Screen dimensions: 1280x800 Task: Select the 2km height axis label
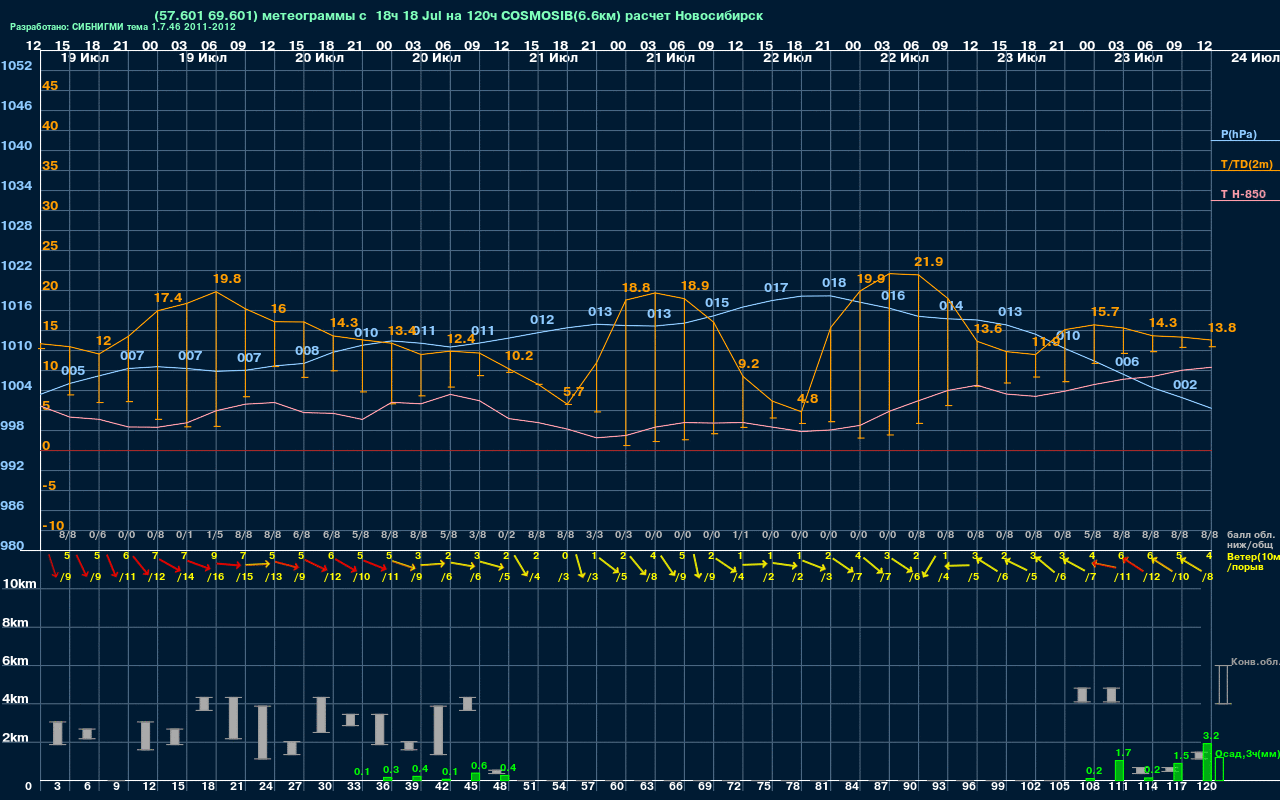[14, 738]
